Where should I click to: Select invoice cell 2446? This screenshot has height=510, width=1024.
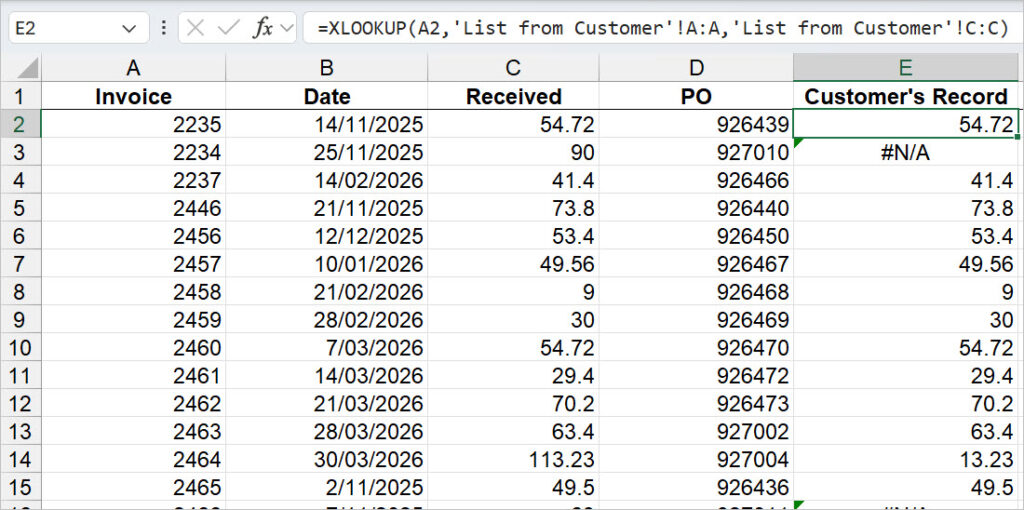click(x=133, y=208)
